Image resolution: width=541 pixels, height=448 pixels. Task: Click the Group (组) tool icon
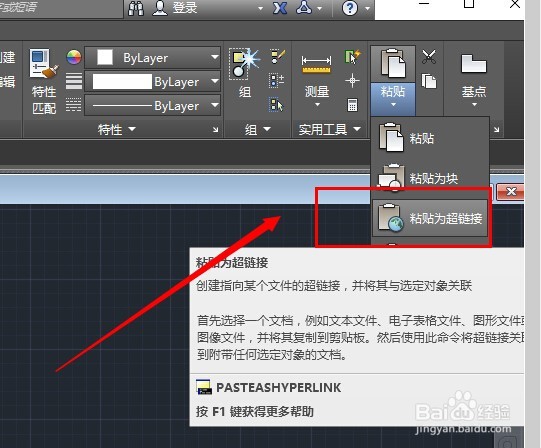pos(244,64)
